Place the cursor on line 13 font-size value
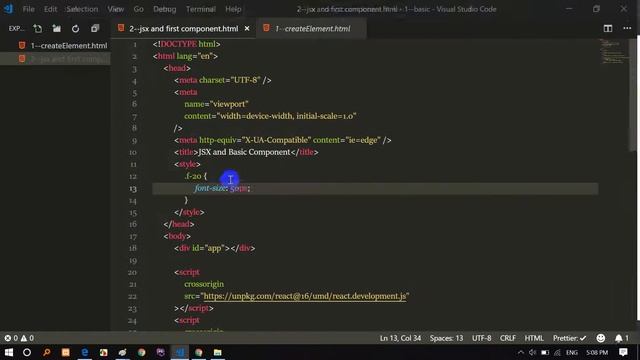The width and height of the screenshot is (640, 360). [239, 188]
